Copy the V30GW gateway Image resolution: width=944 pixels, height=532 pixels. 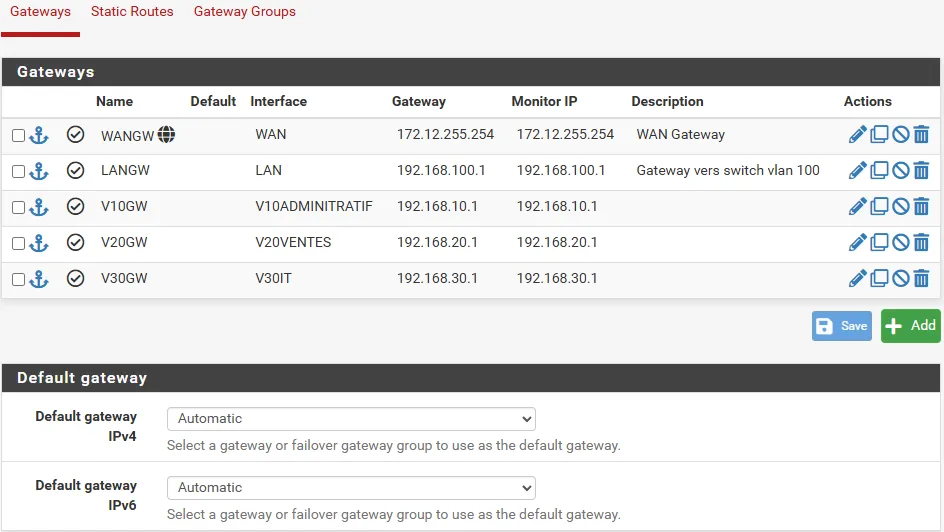click(879, 279)
